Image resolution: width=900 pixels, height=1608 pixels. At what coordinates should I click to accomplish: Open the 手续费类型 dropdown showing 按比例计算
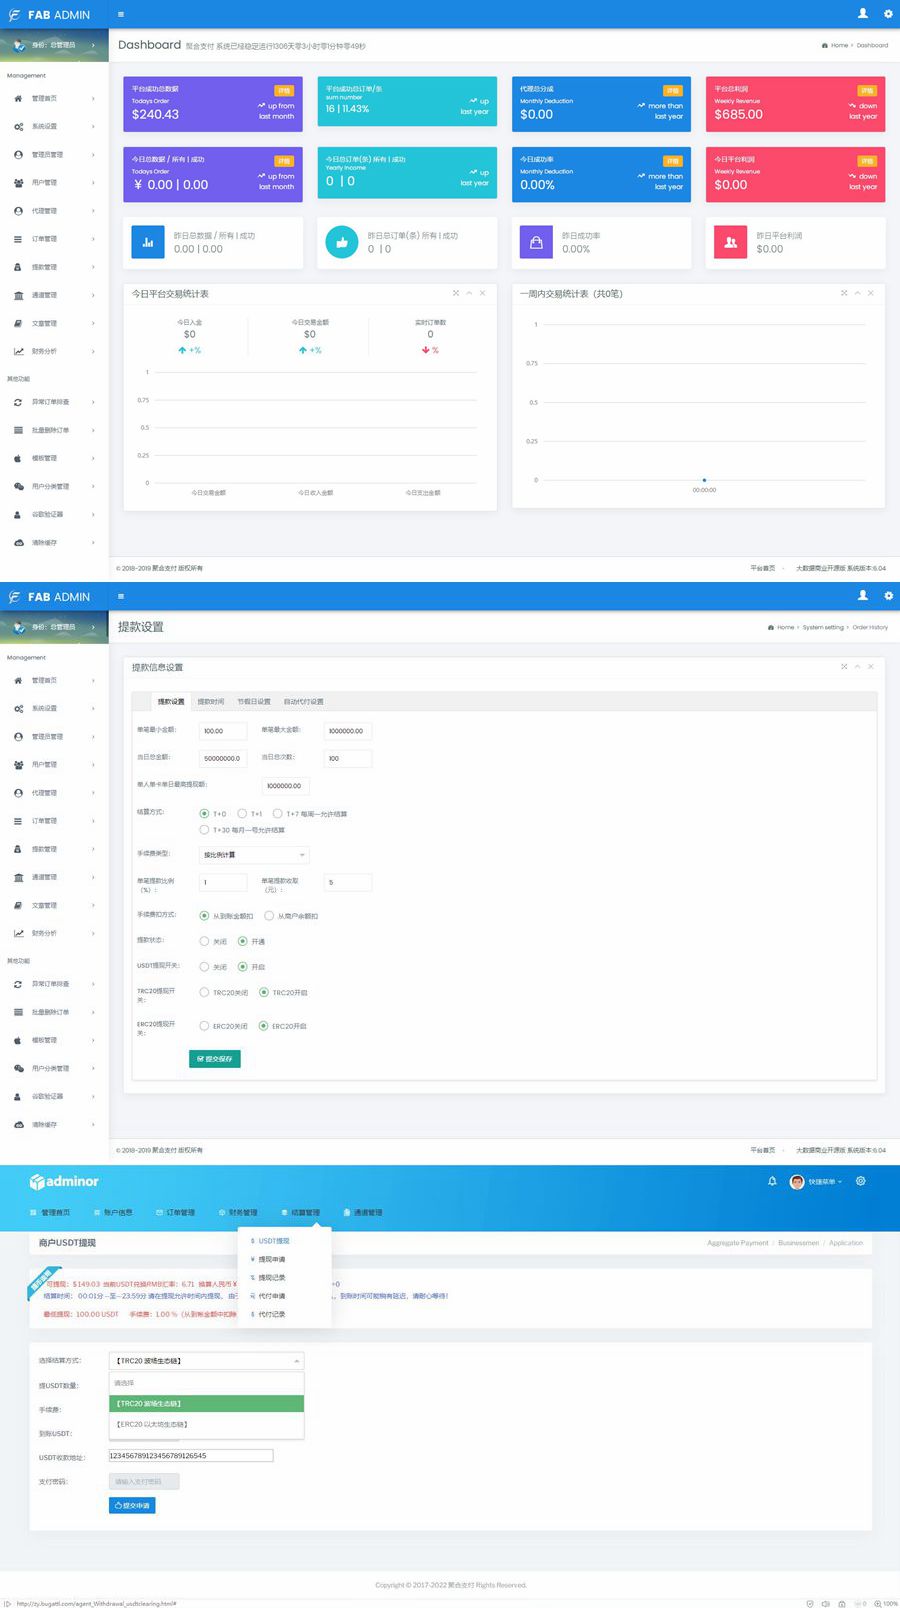click(254, 855)
